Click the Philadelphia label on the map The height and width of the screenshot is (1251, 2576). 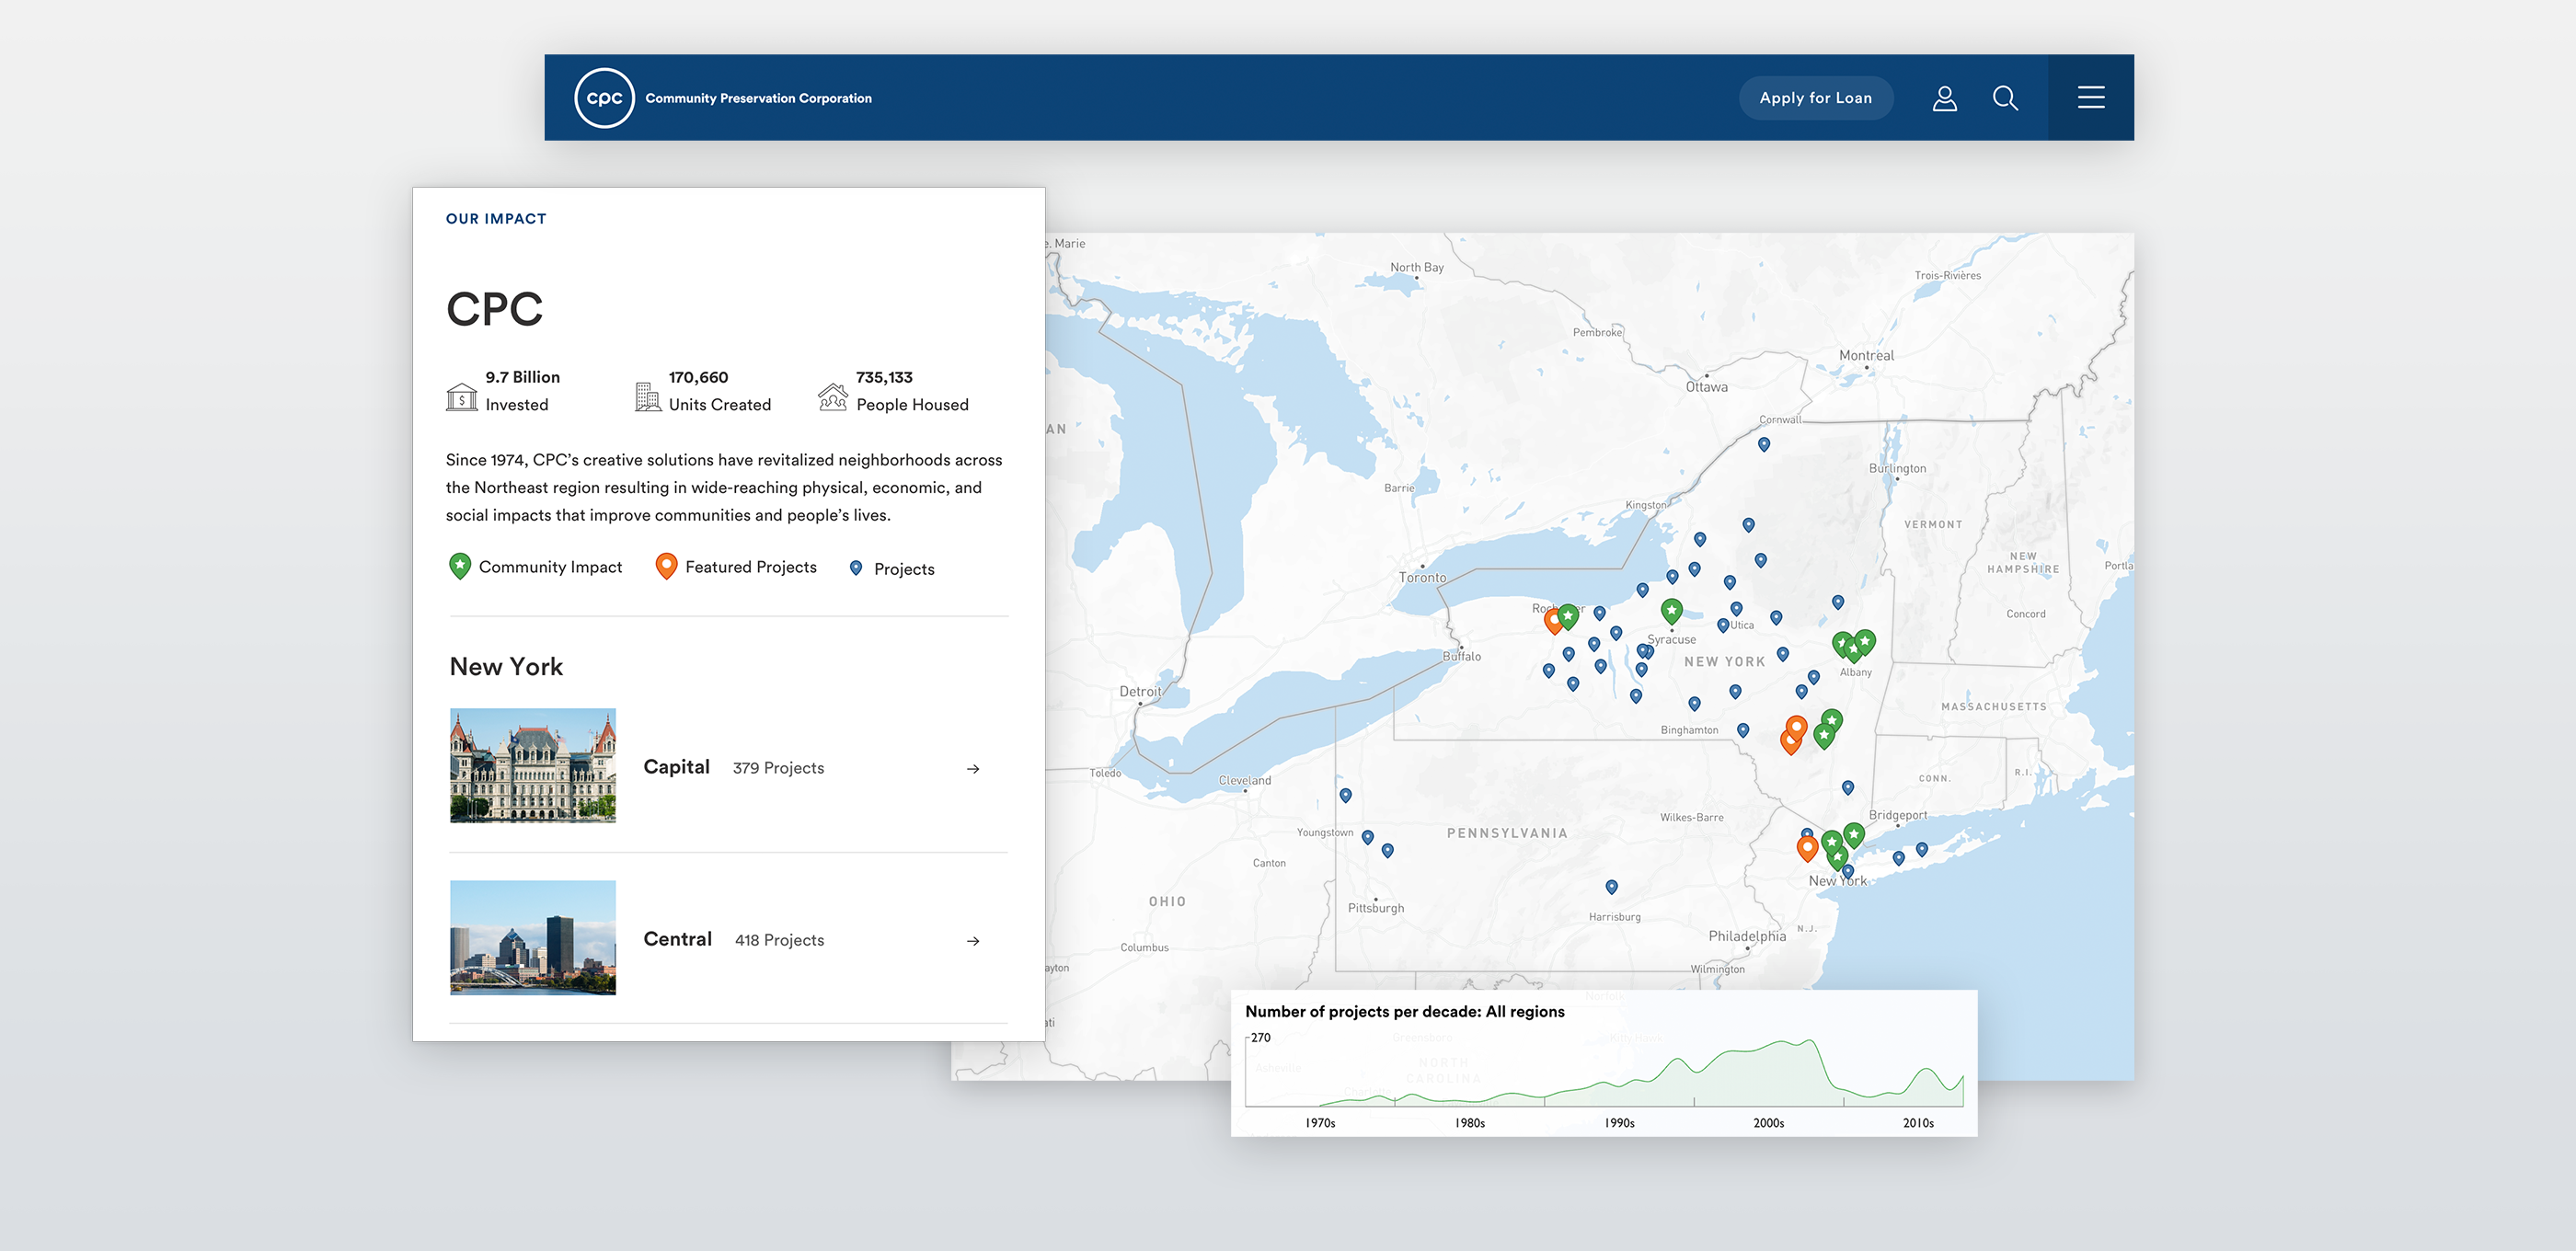tap(1747, 936)
